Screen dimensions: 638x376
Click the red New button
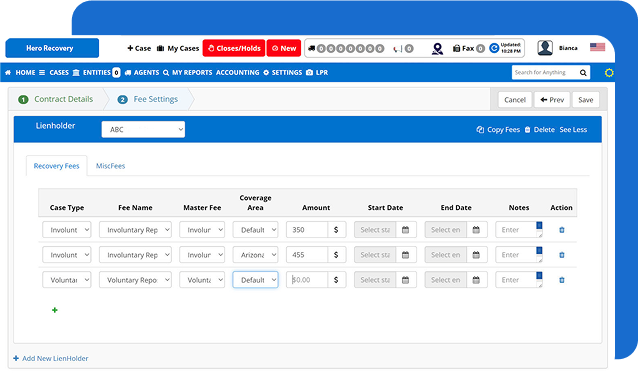pyautogui.click(x=284, y=48)
